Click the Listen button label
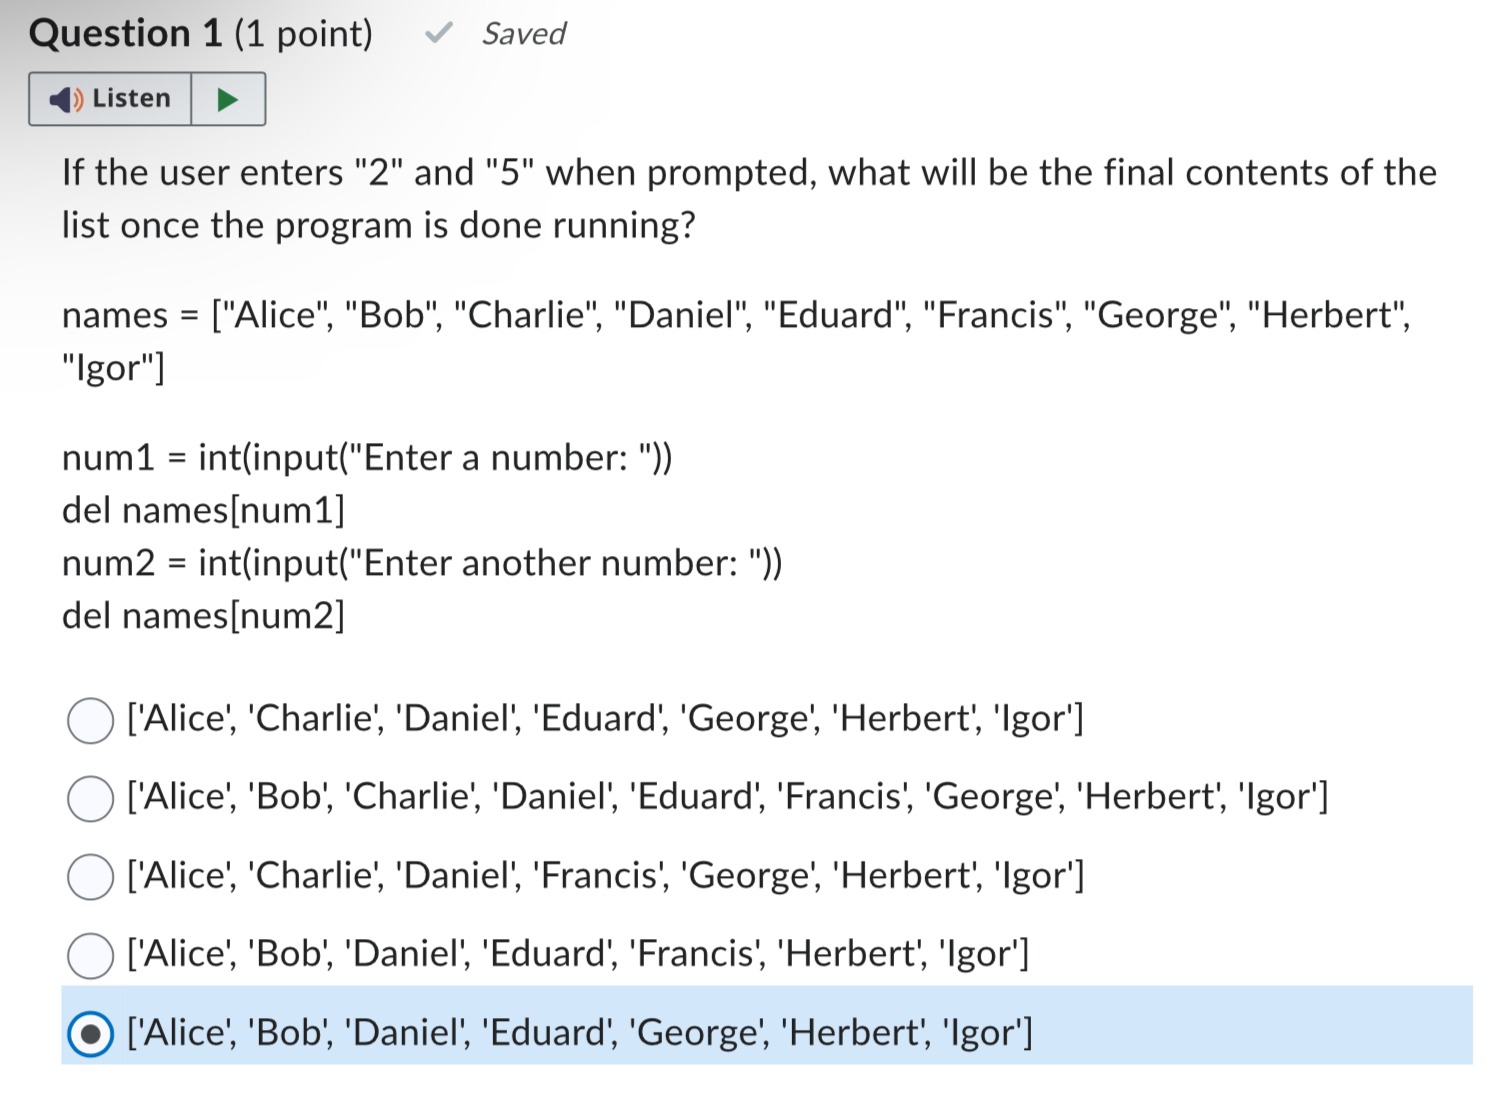The height and width of the screenshot is (1101, 1509). (131, 98)
